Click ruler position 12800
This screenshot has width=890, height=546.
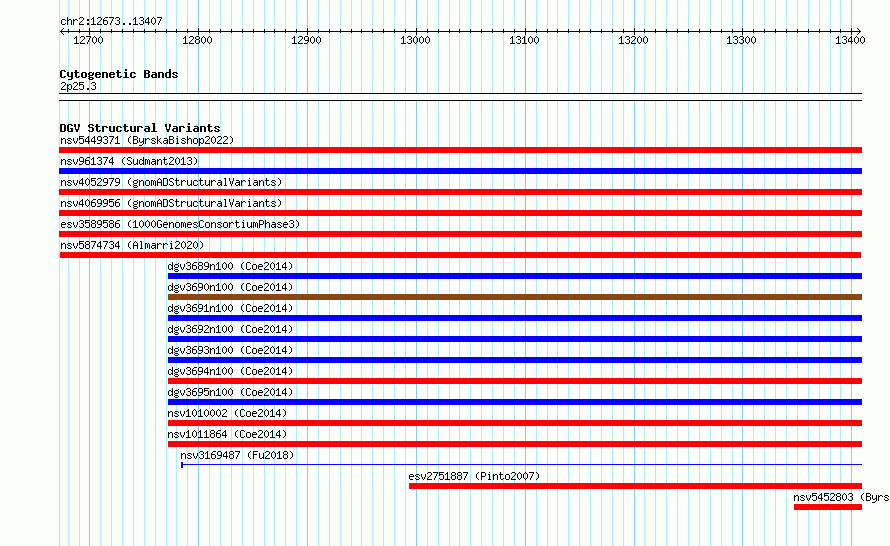[x=197, y=40]
